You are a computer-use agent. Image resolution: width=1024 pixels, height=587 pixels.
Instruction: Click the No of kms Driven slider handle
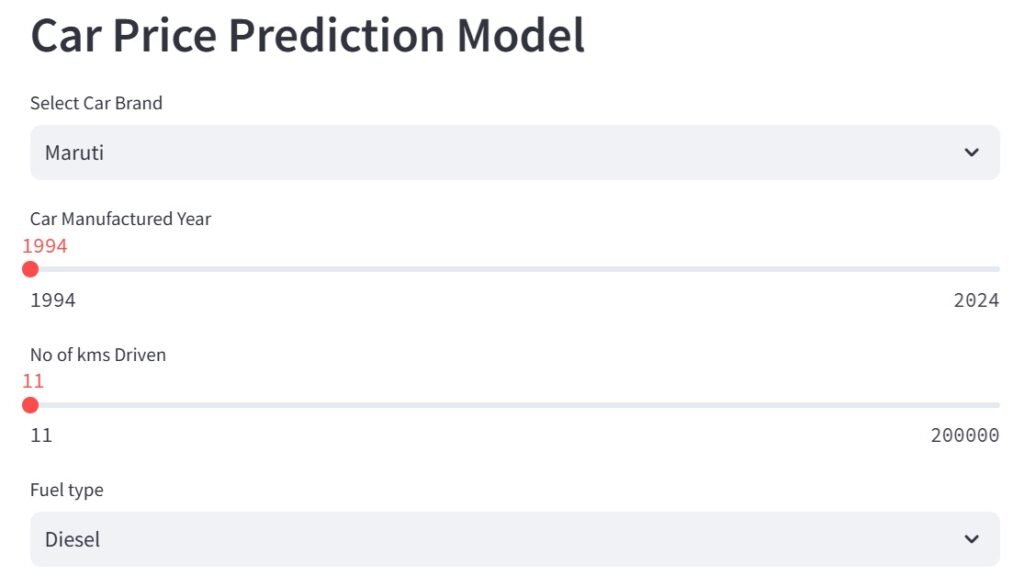click(x=30, y=405)
